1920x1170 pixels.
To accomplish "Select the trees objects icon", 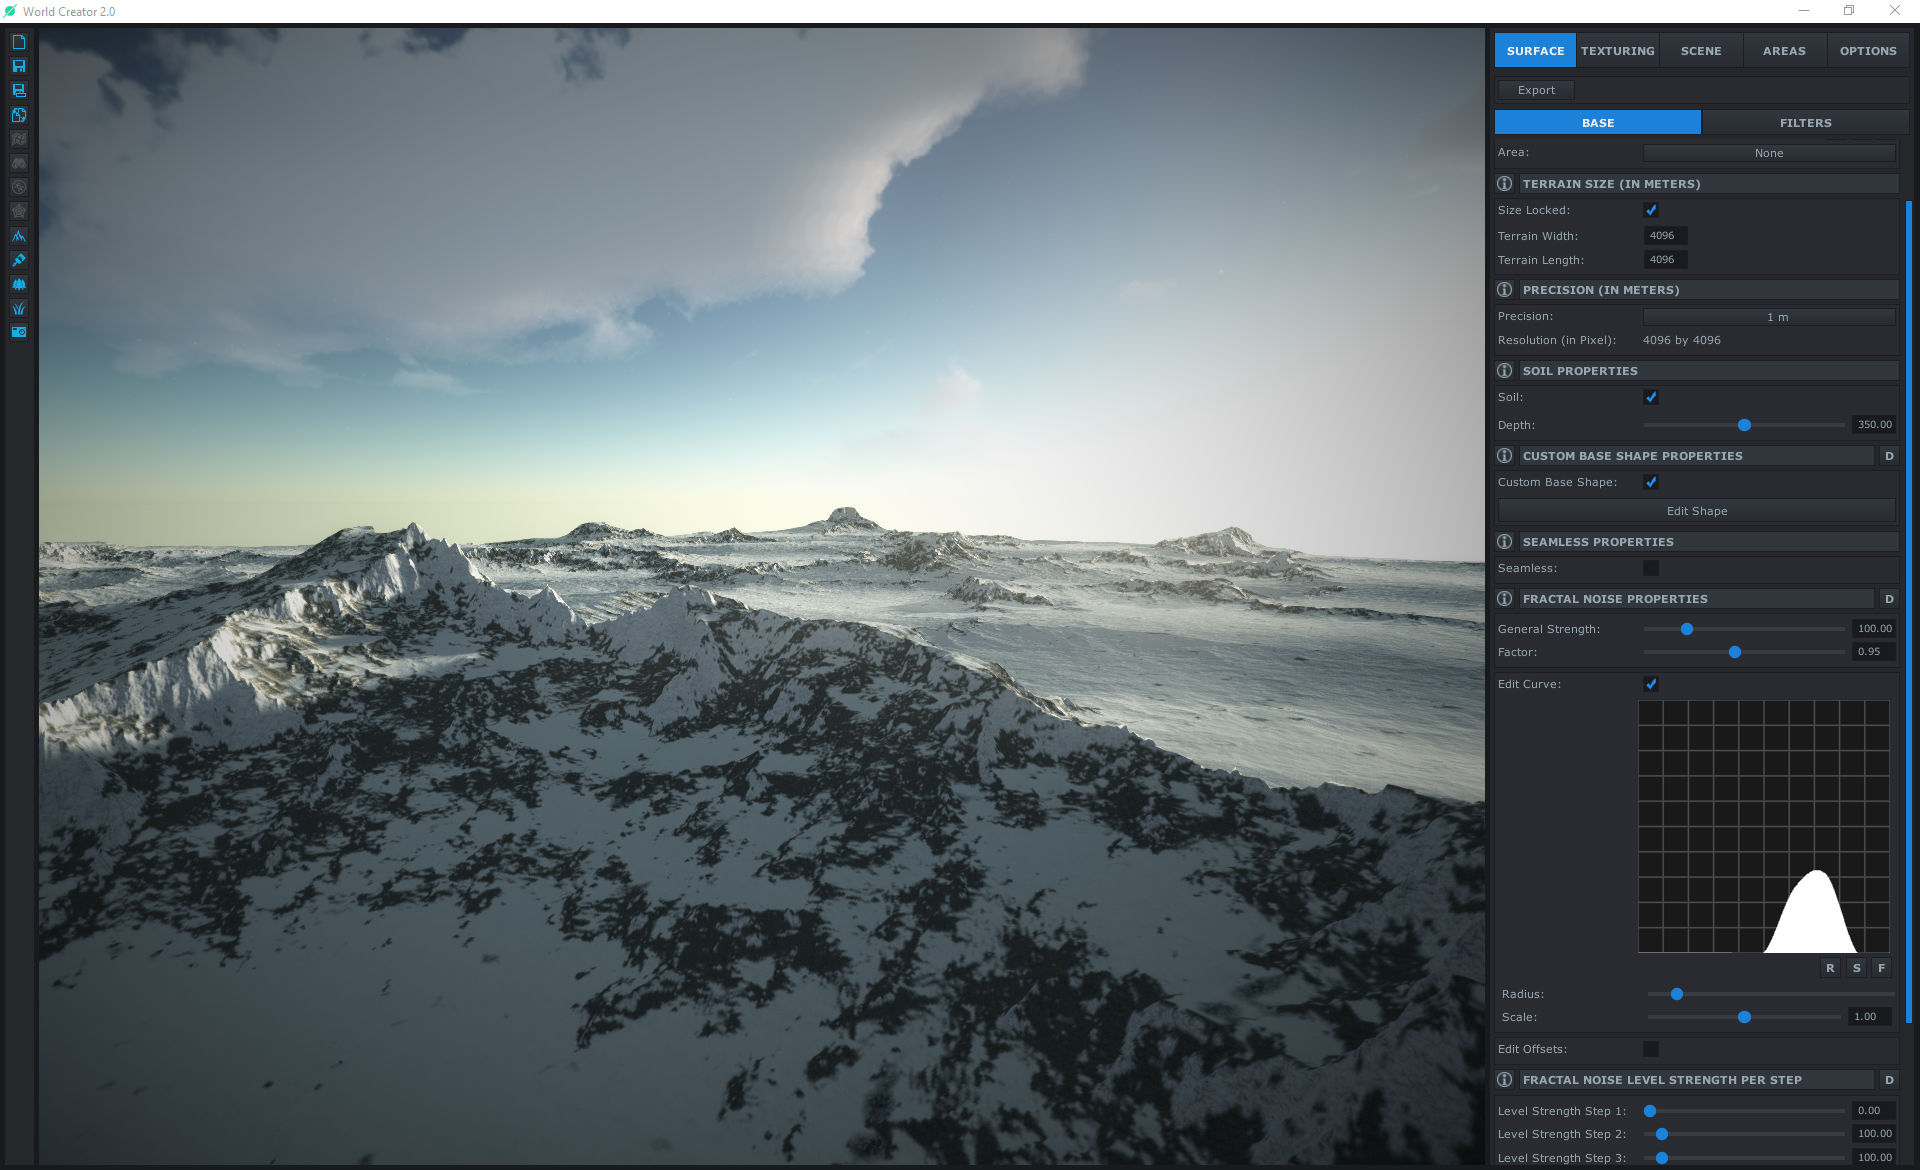I will click(18, 284).
